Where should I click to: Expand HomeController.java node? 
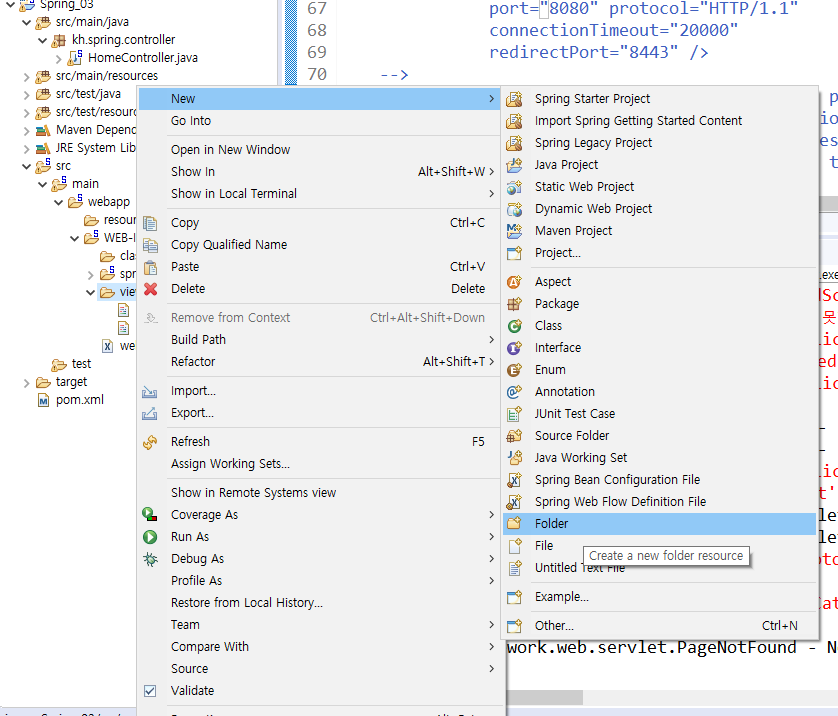pyautogui.click(x=59, y=59)
